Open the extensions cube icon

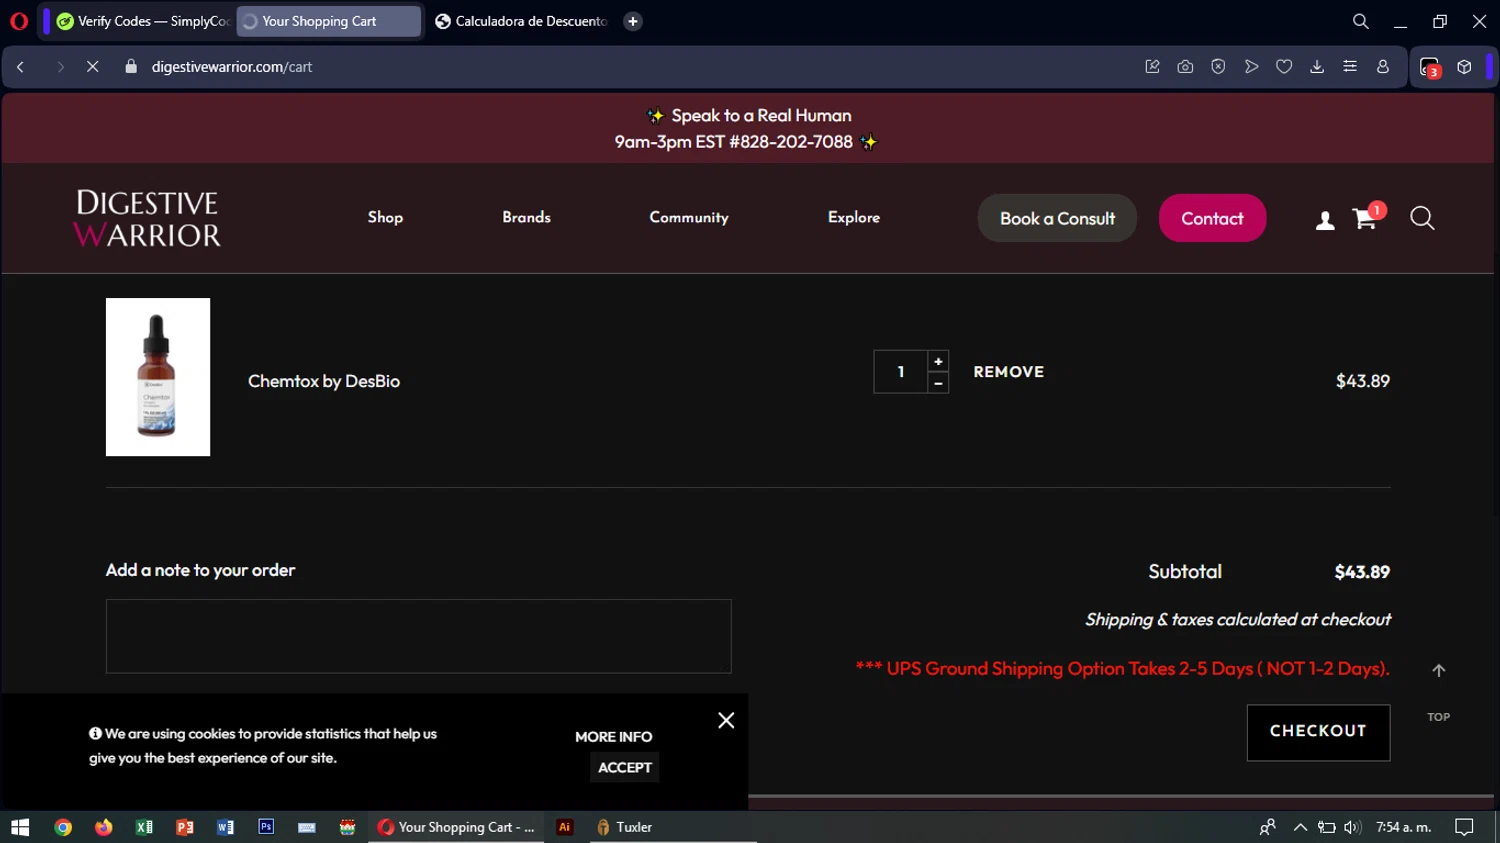pyautogui.click(x=1464, y=67)
